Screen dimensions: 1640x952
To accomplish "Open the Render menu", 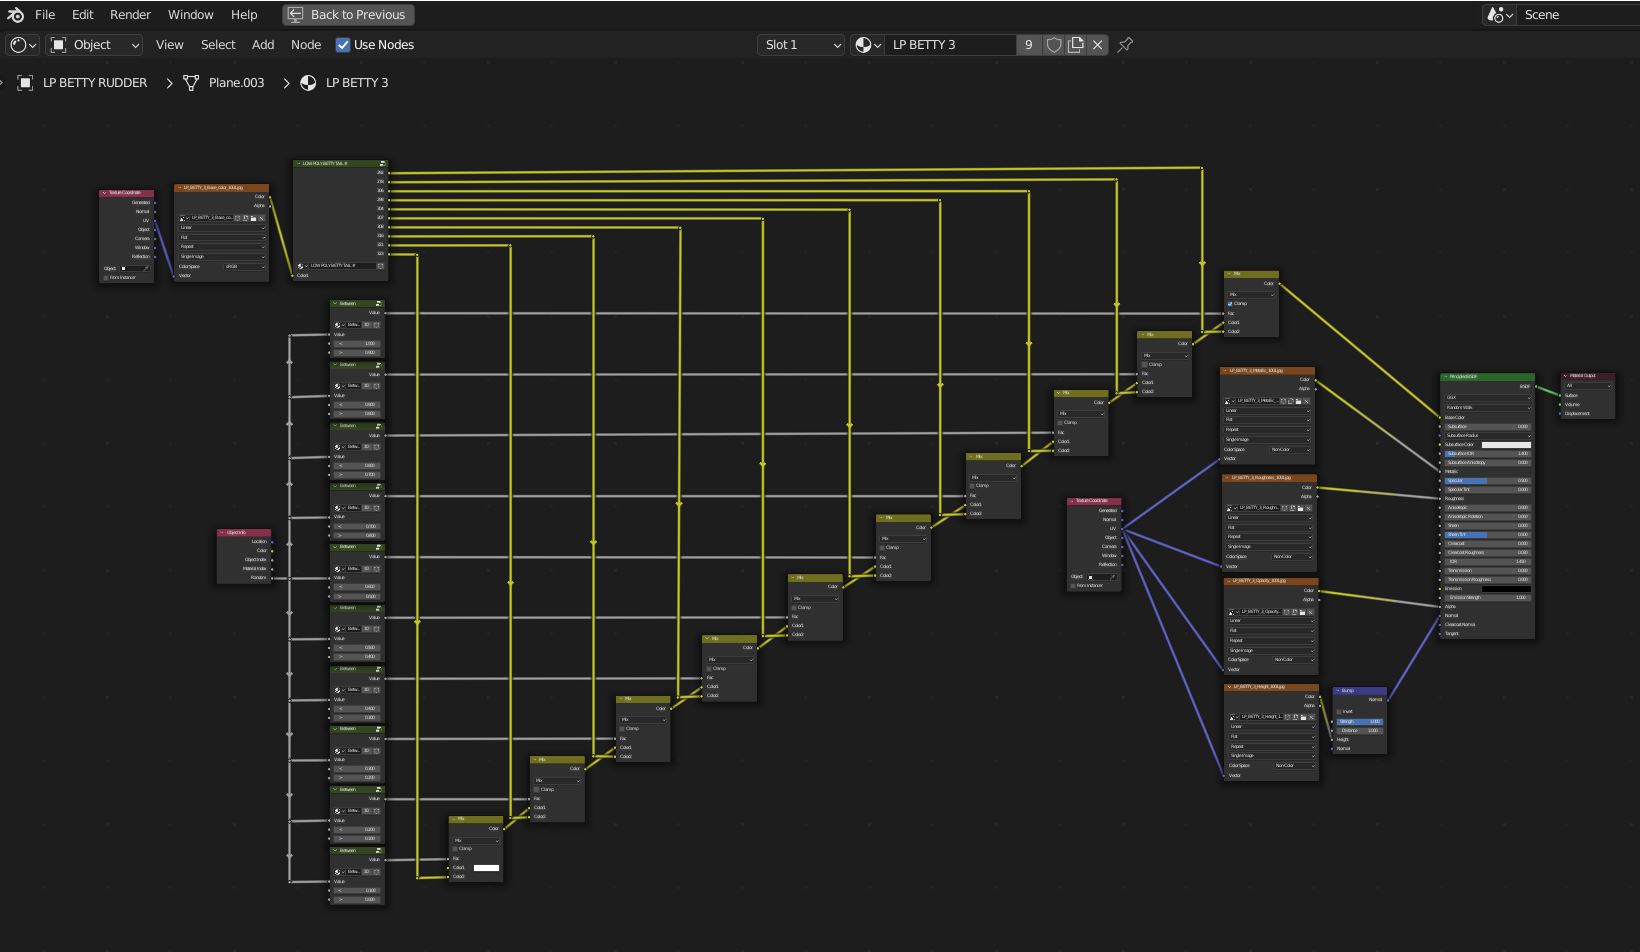I will (x=130, y=15).
